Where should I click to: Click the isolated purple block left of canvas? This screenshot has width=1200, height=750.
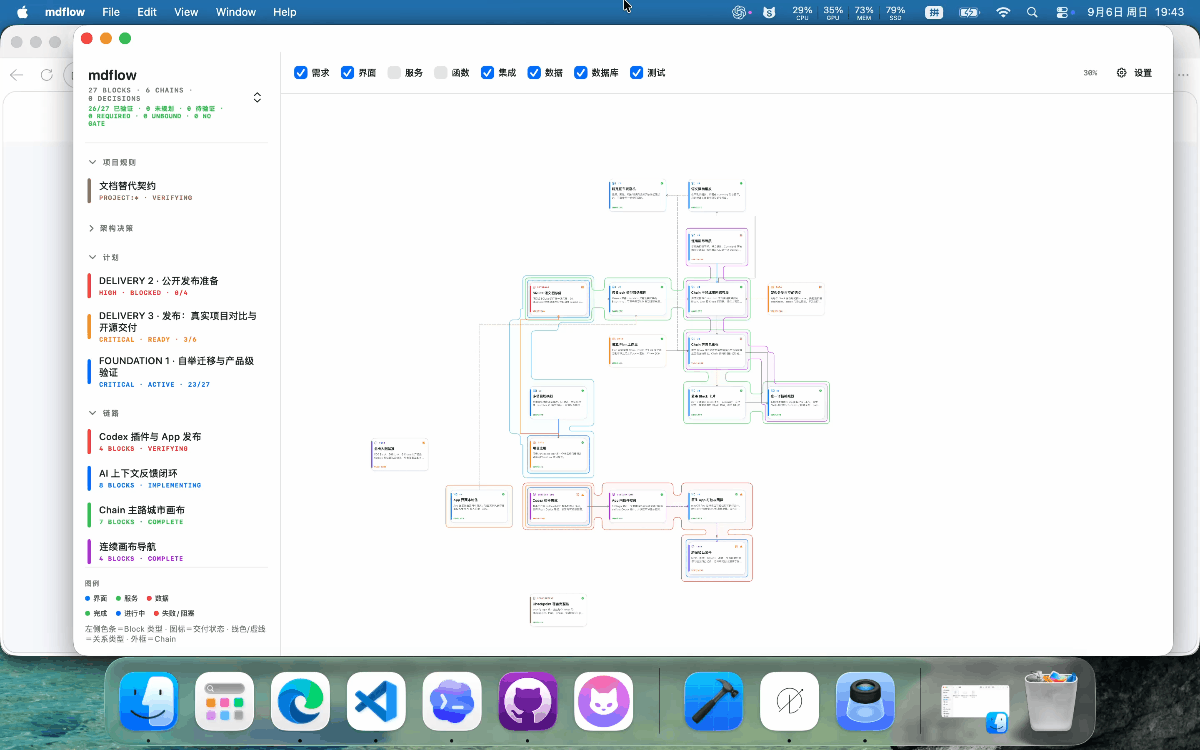pos(399,454)
